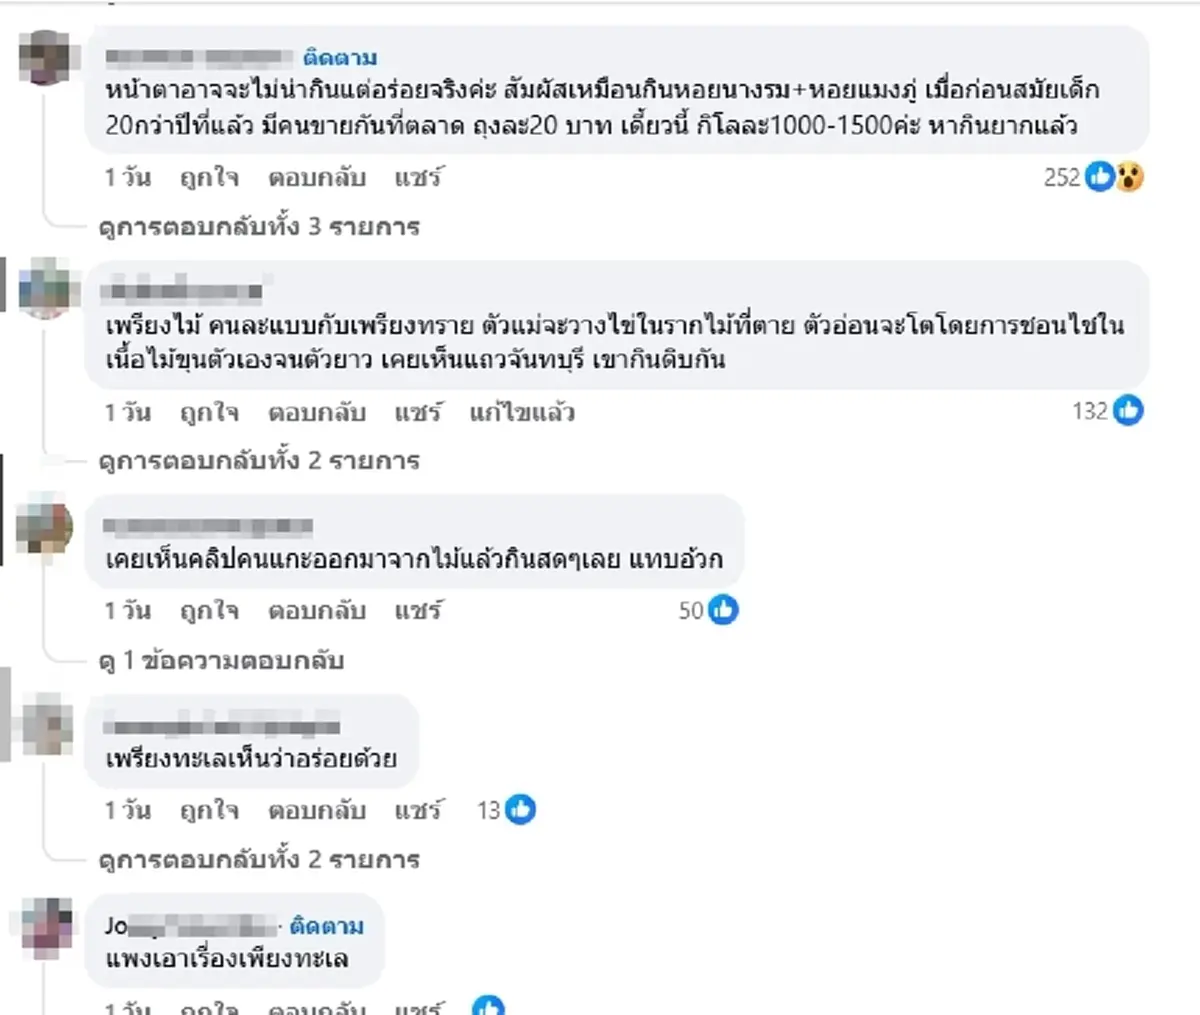Click the like icon showing 13 reactions
Viewport: 1200px width, 1015px height.
coord(519,811)
